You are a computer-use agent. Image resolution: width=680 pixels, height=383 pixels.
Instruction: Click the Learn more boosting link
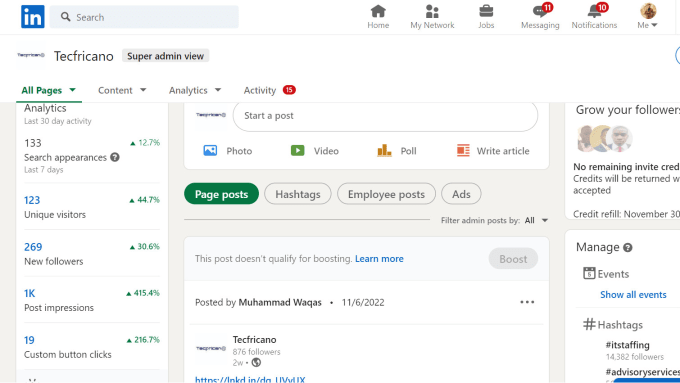(379, 259)
